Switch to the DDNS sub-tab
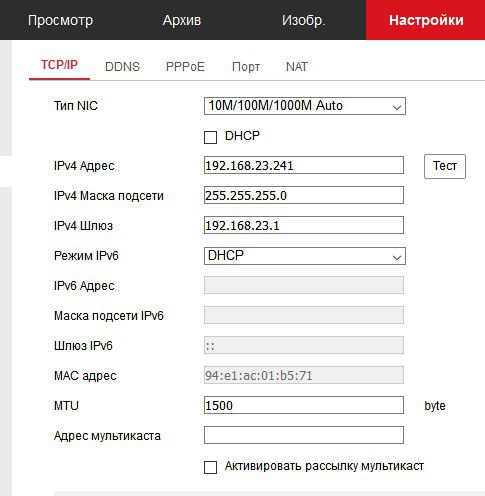485x496 pixels. pyautogui.click(x=122, y=67)
